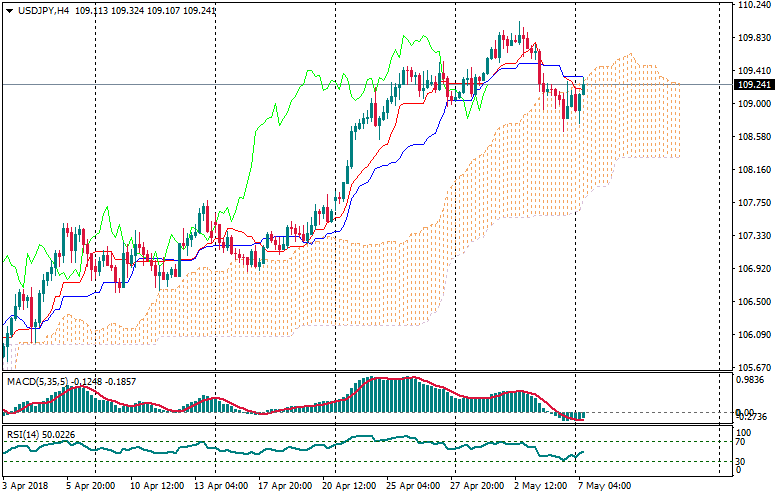Click the USDJPY,H4 chart title text

pyautogui.click(x=42, y=10)
